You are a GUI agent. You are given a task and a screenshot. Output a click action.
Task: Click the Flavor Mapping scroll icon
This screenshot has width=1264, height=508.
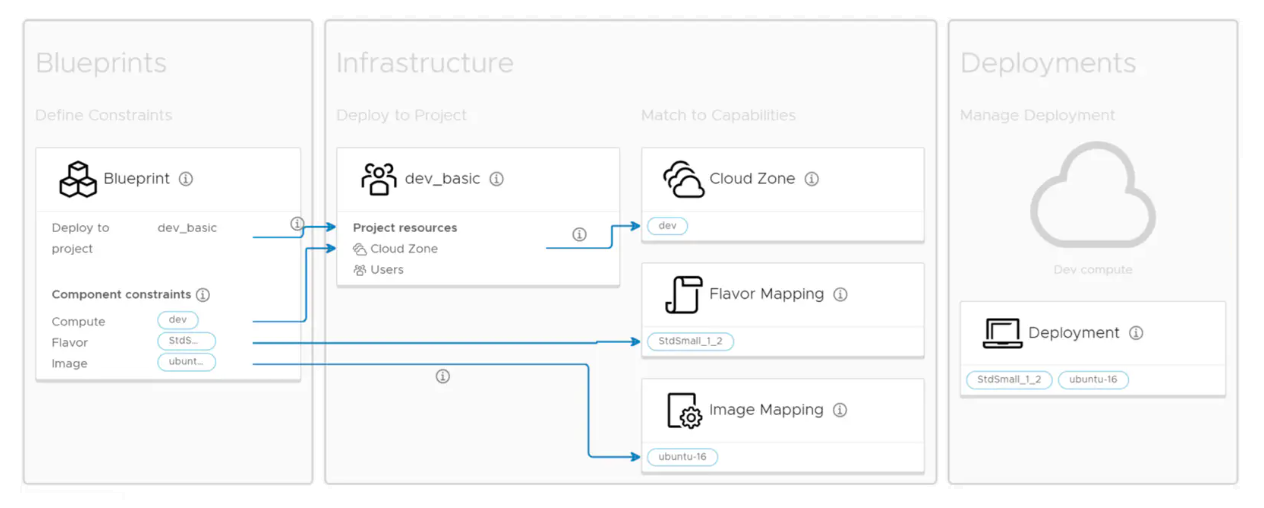click(x=683, y=295)
